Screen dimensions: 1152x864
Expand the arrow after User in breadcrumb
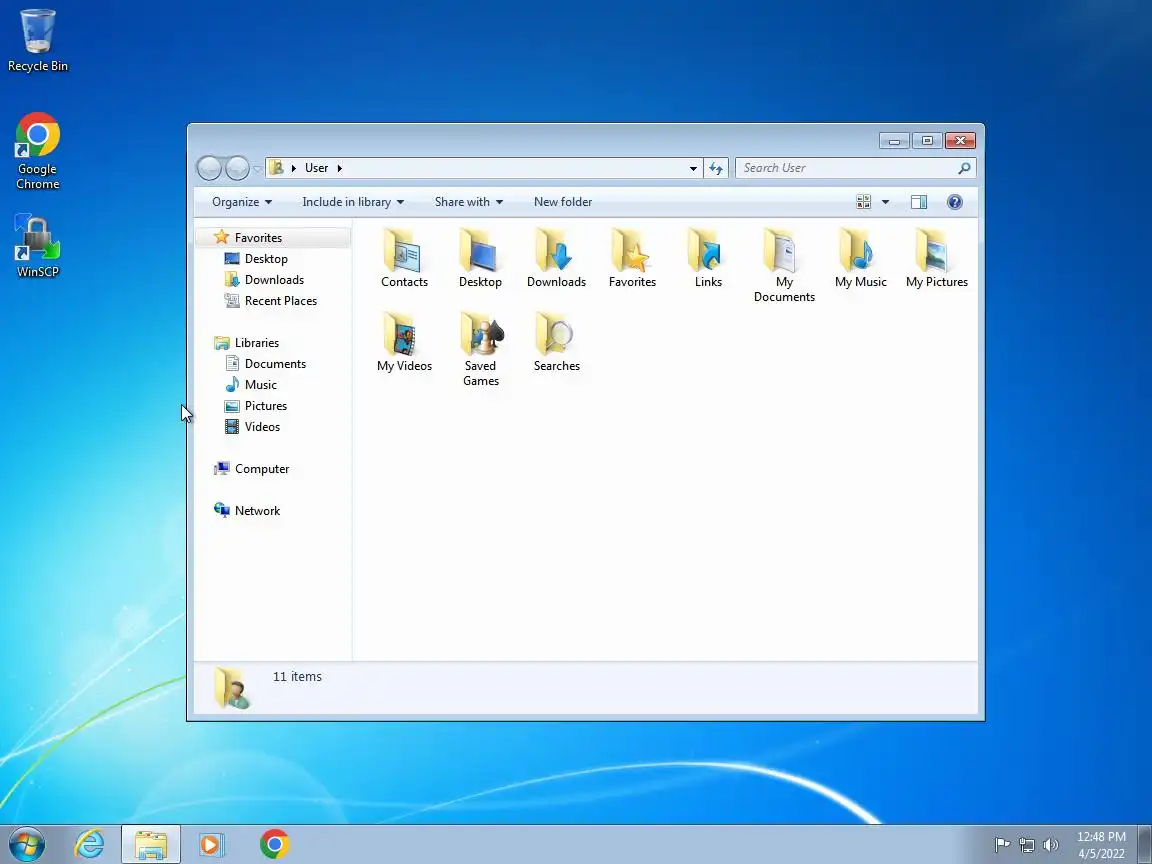point(339,168)
